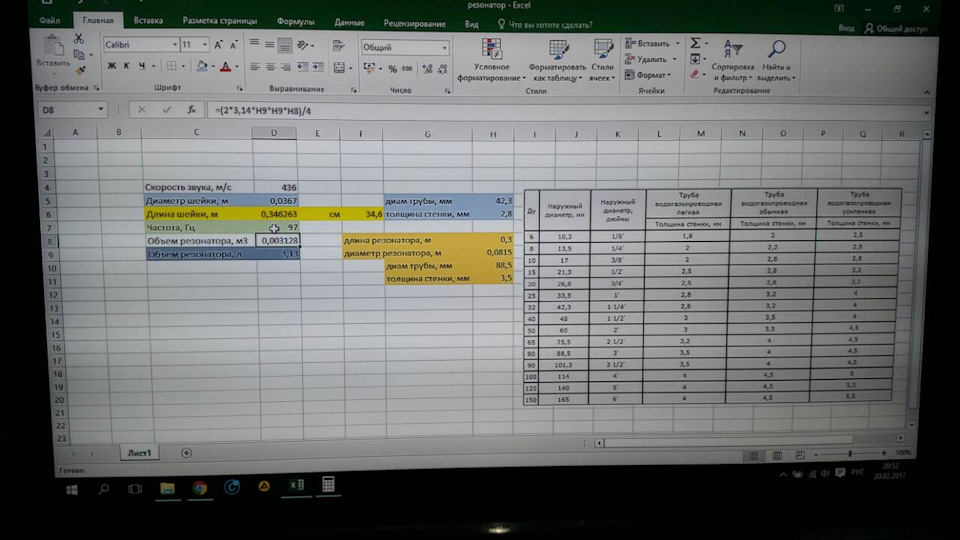Click the Fill down icon in Редактирование
Screen dimensions: 960x540
(x=695, y=59)
